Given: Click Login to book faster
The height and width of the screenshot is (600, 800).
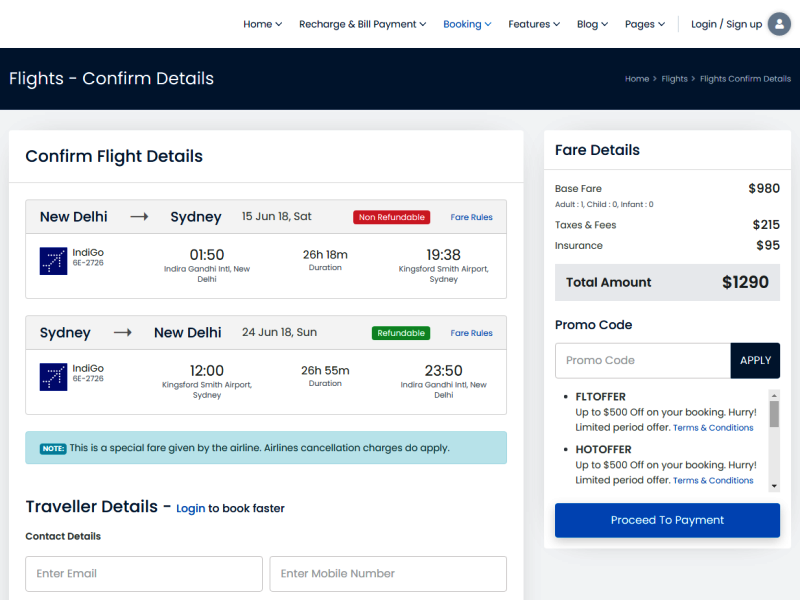Looking at the screenshot, I should pos(191,508).
